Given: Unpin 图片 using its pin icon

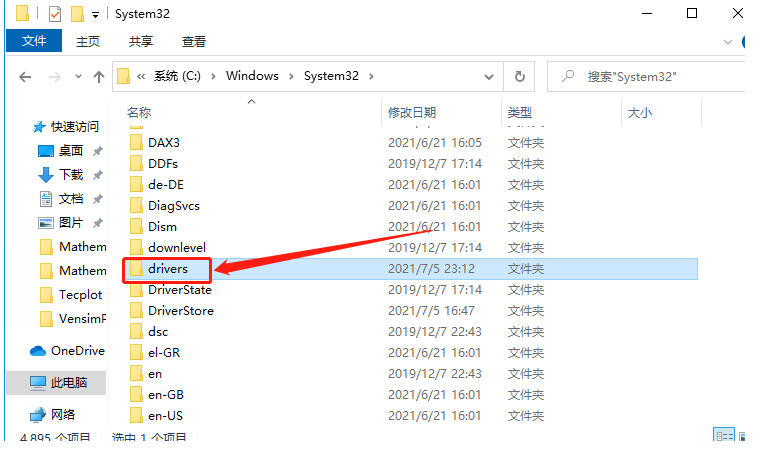Looking at the screenshot, I should [x=97, y=223].
